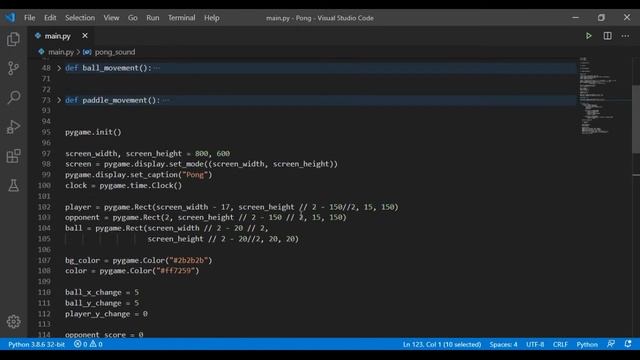This screenshot has height=360, width=640.
Task: Change end of line sequence CRLF
Action: (x=560, y=344)
